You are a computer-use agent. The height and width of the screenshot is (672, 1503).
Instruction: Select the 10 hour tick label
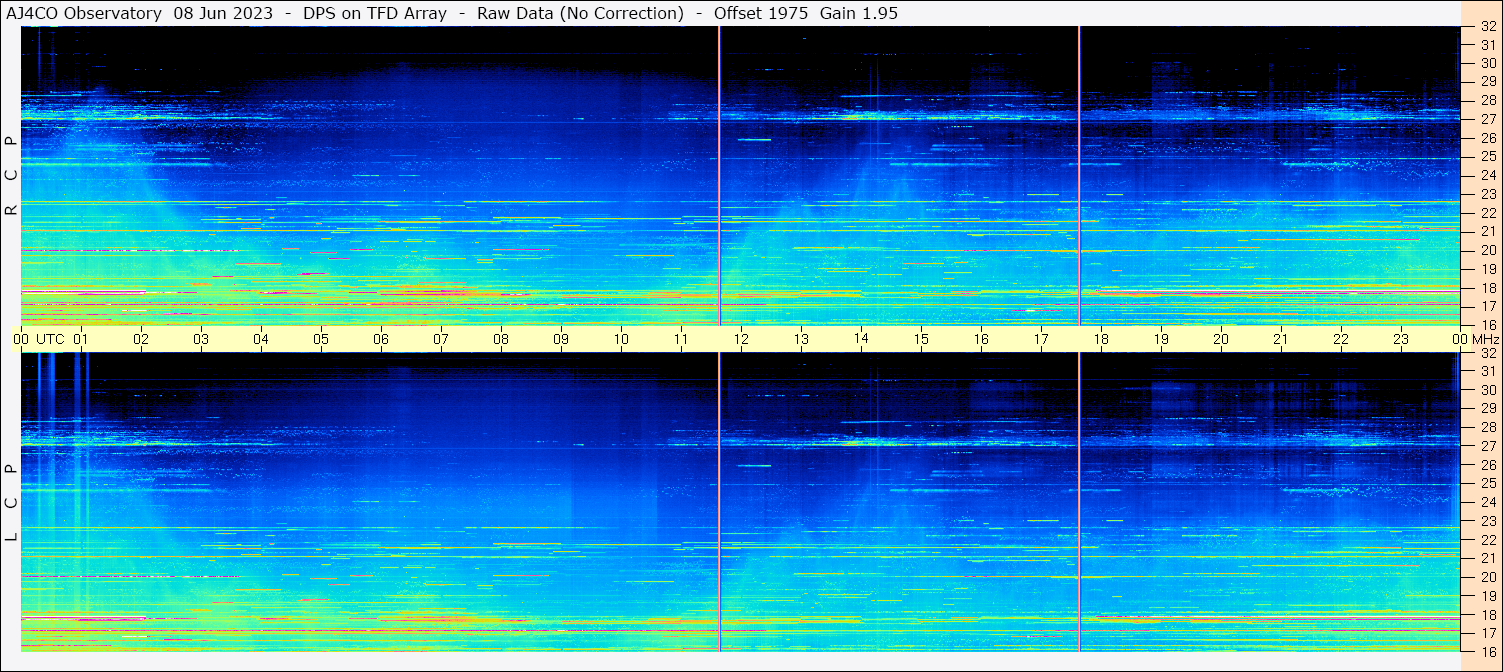621,339
